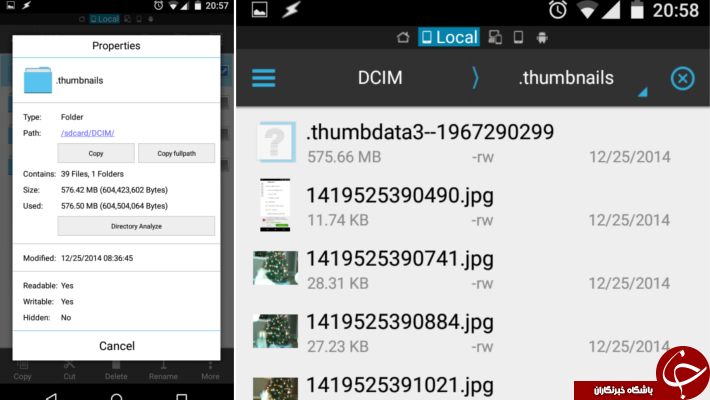Viewport: 710px width, 400px height.
Task: Tap the phone device icon in right toolbar
Action: click(x=518, y=37)
